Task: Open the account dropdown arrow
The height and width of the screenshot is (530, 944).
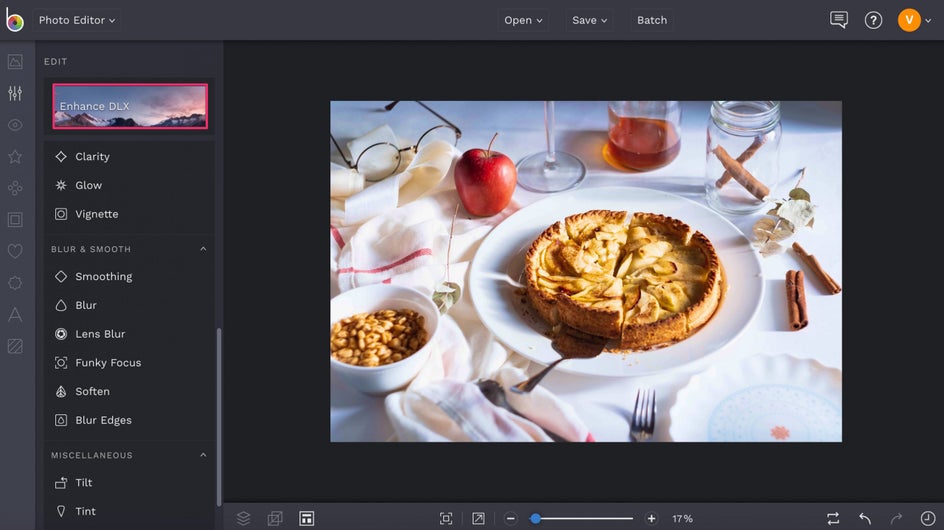Action: point(928,20)
